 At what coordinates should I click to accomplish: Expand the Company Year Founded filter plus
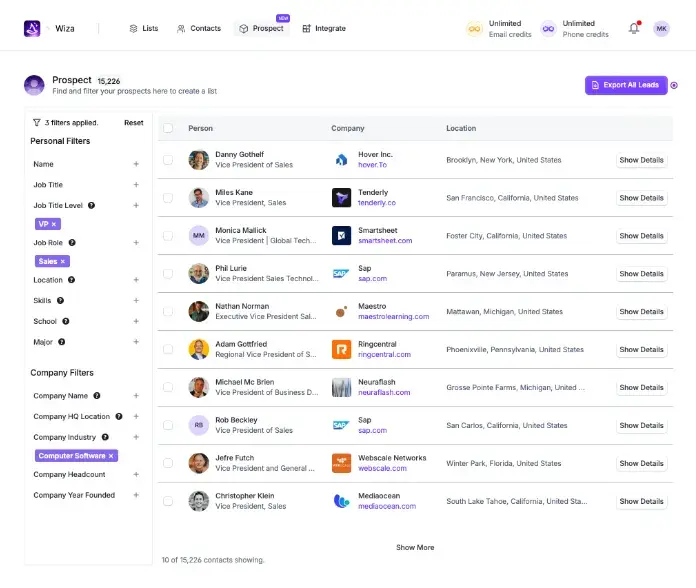tap(136, 495)
